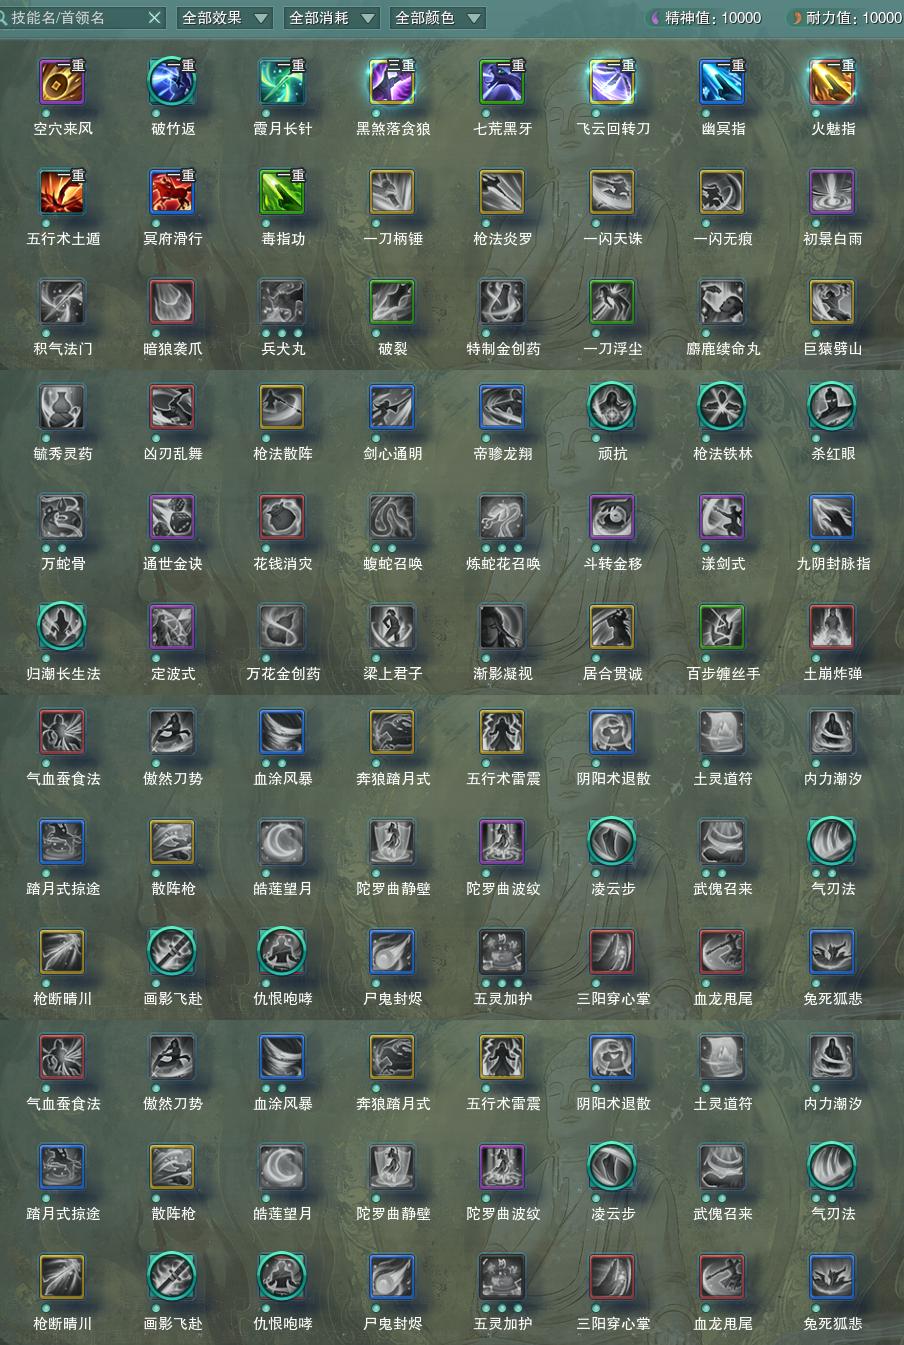This screenshot has height=1345, width=904.
Task: Click the 定波式 skill icon
Action: [173, 627]
